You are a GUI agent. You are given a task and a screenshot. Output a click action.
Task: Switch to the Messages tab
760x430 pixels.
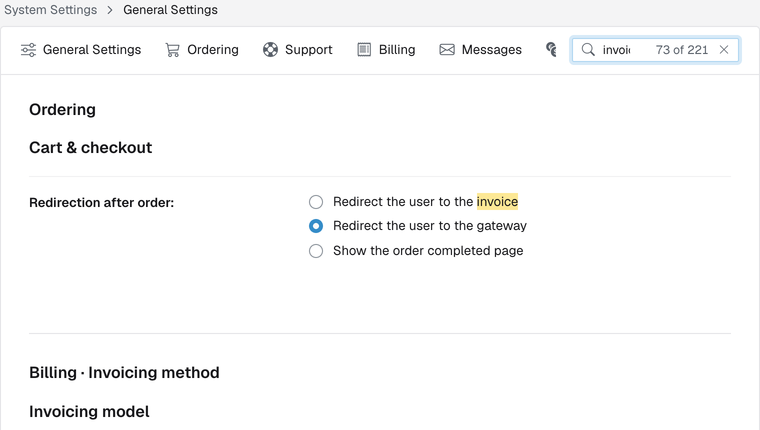(x=480, y=49)
